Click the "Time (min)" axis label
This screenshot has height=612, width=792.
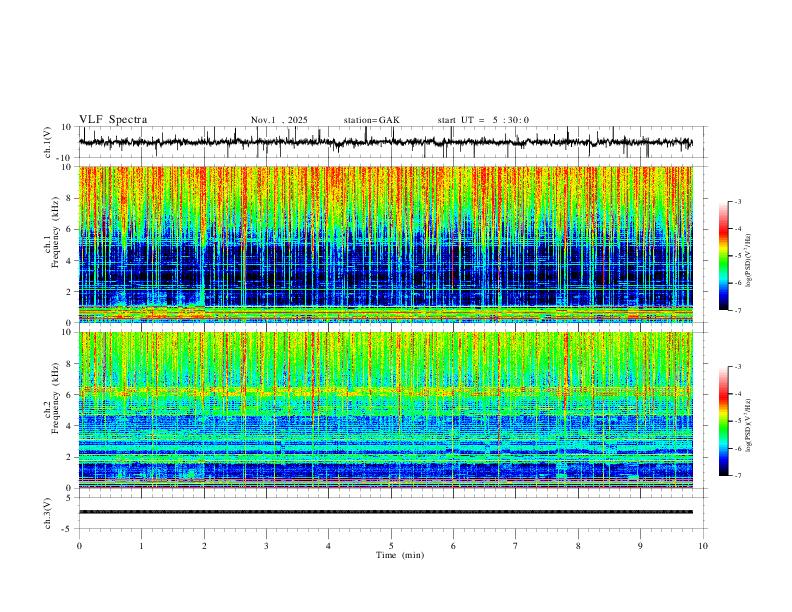[400, 555]
